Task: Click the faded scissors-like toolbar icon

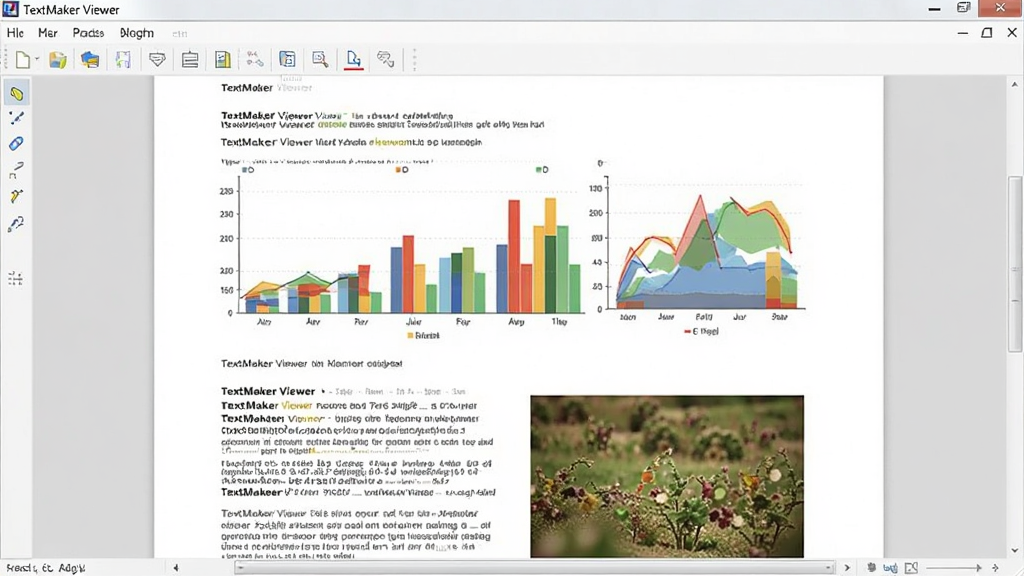Action: pyautogui.click(x=255, y=59)
